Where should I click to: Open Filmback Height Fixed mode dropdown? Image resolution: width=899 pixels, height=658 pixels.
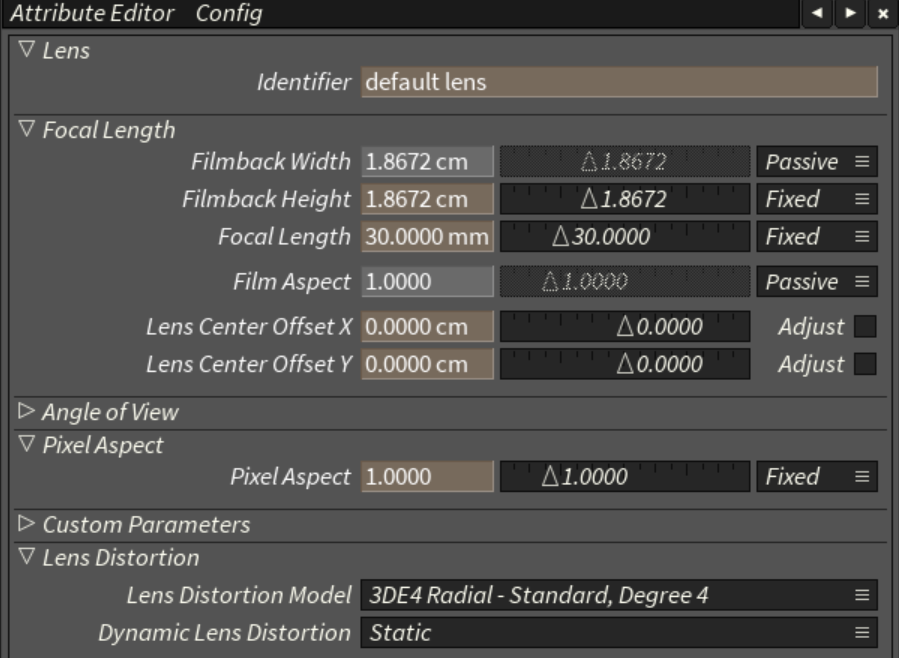[x=816, y=199]
